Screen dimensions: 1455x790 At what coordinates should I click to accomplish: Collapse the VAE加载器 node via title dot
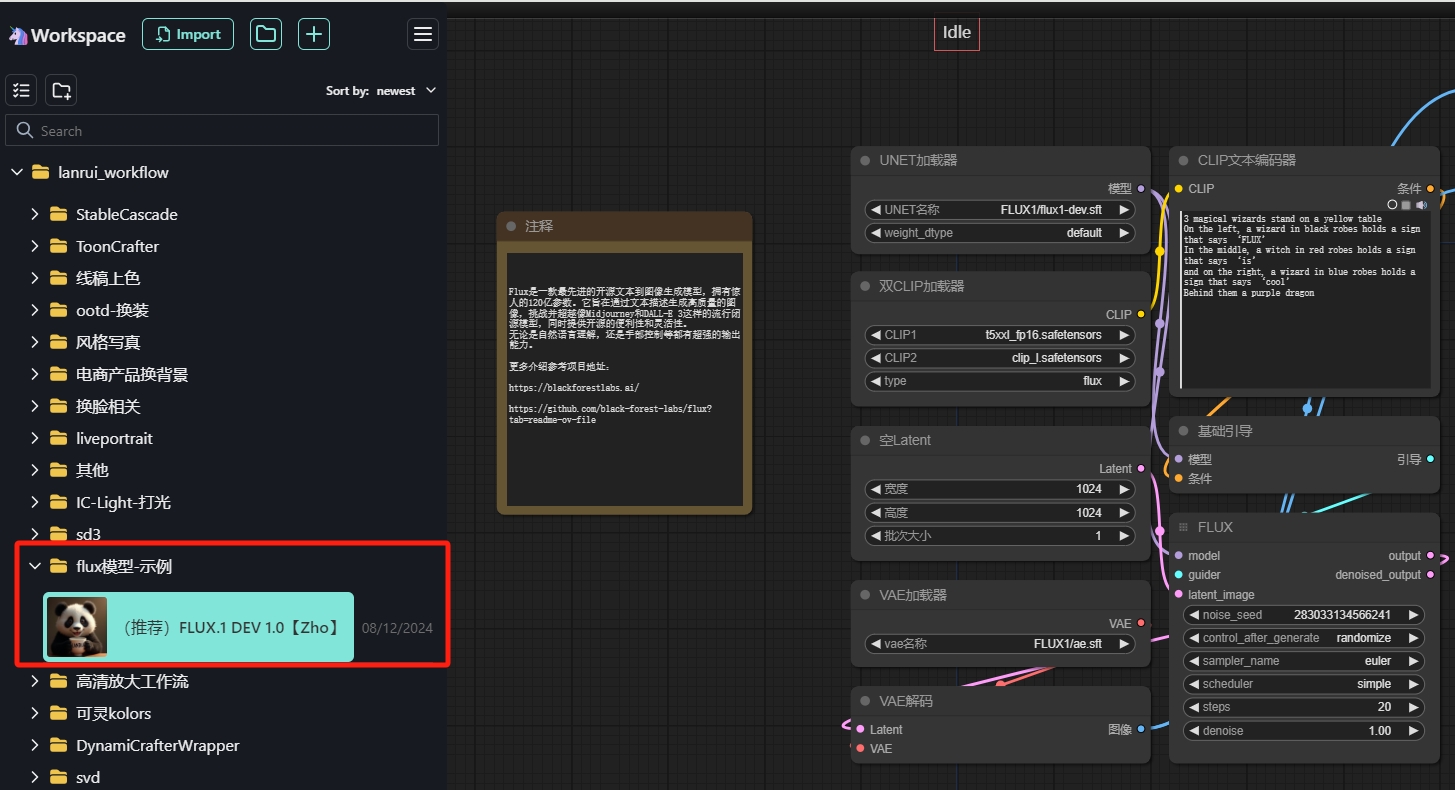point(865,595)
